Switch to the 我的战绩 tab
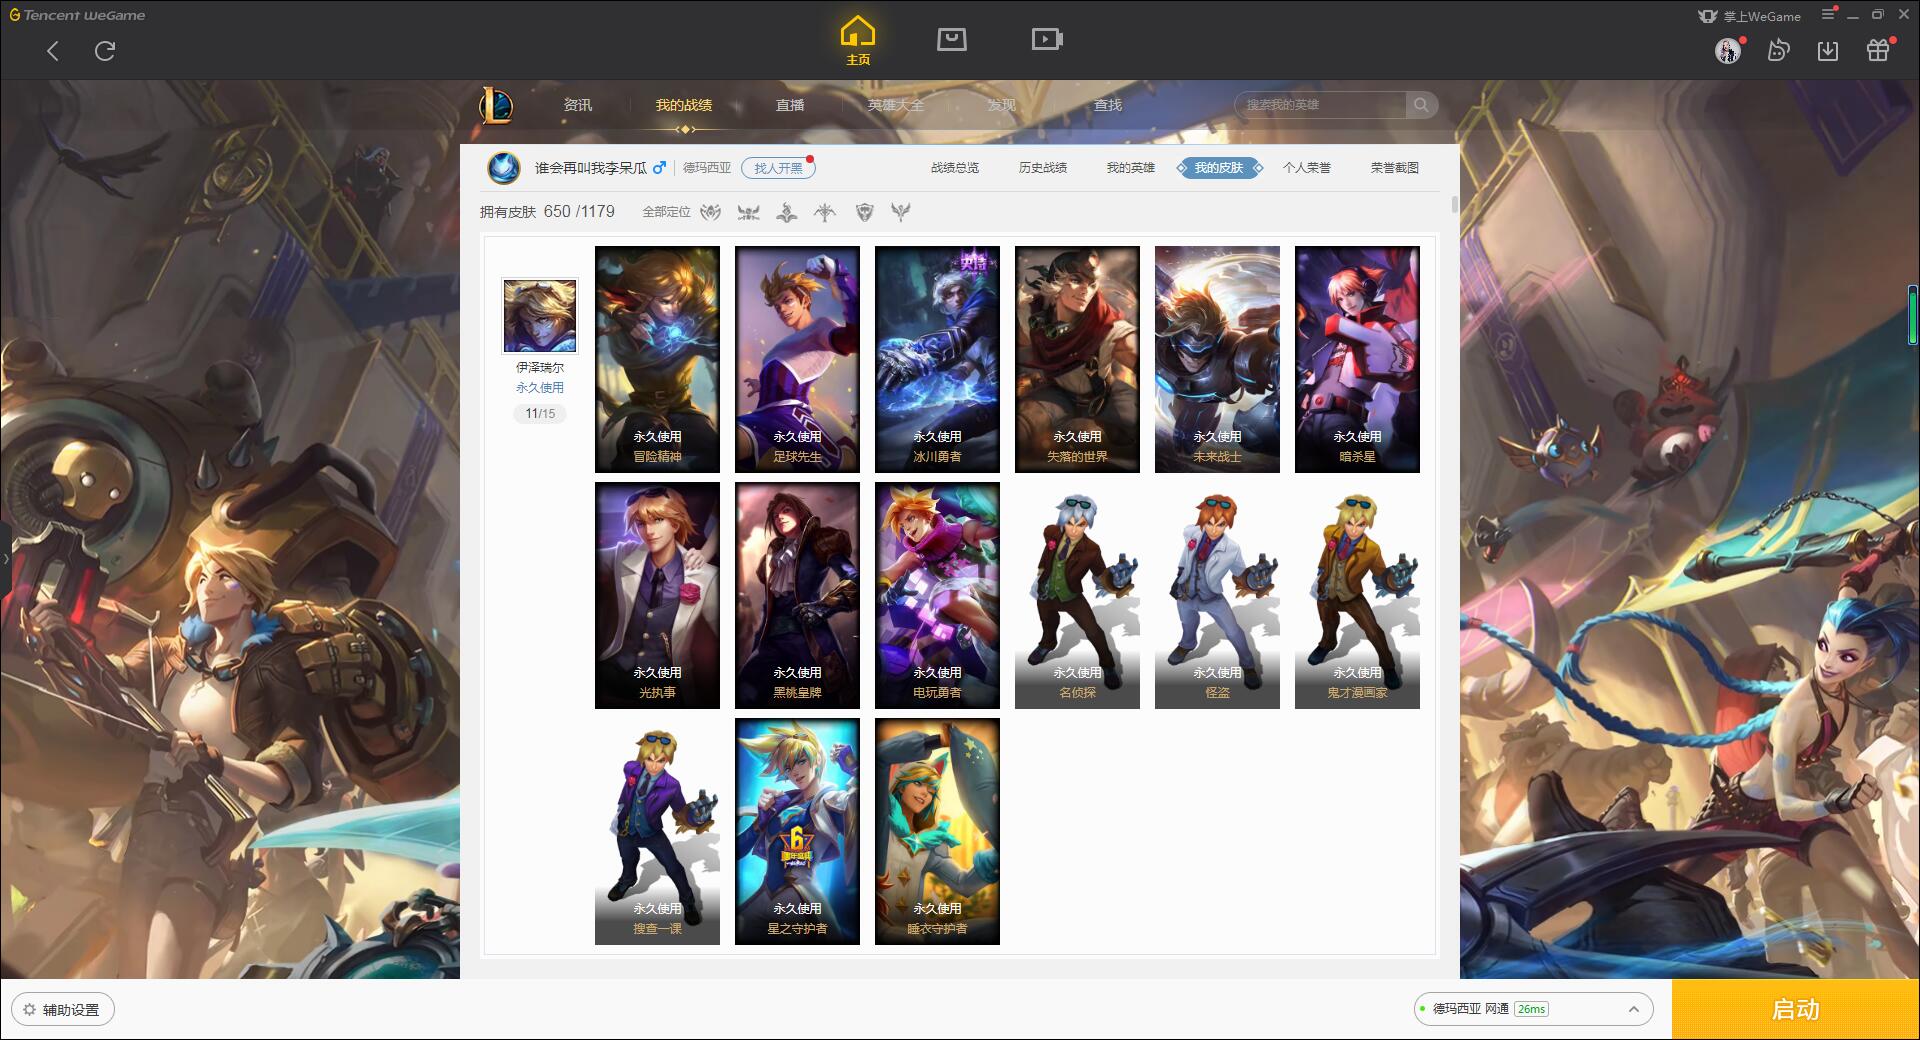1920x1040 pixels. (684, 105)
